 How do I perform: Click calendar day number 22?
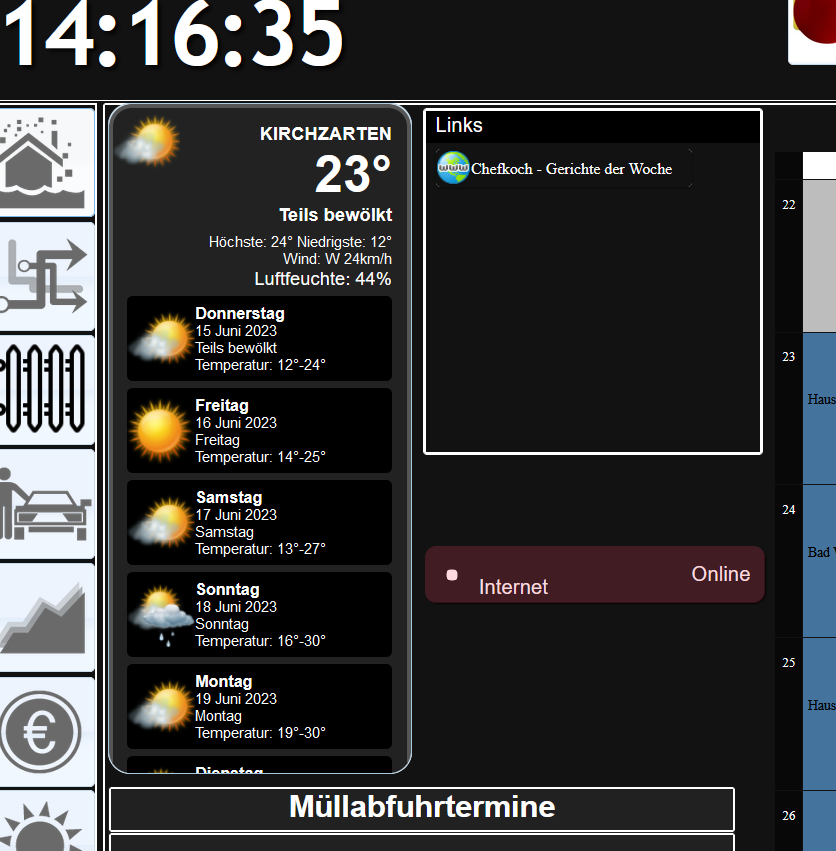pos(789,205)
